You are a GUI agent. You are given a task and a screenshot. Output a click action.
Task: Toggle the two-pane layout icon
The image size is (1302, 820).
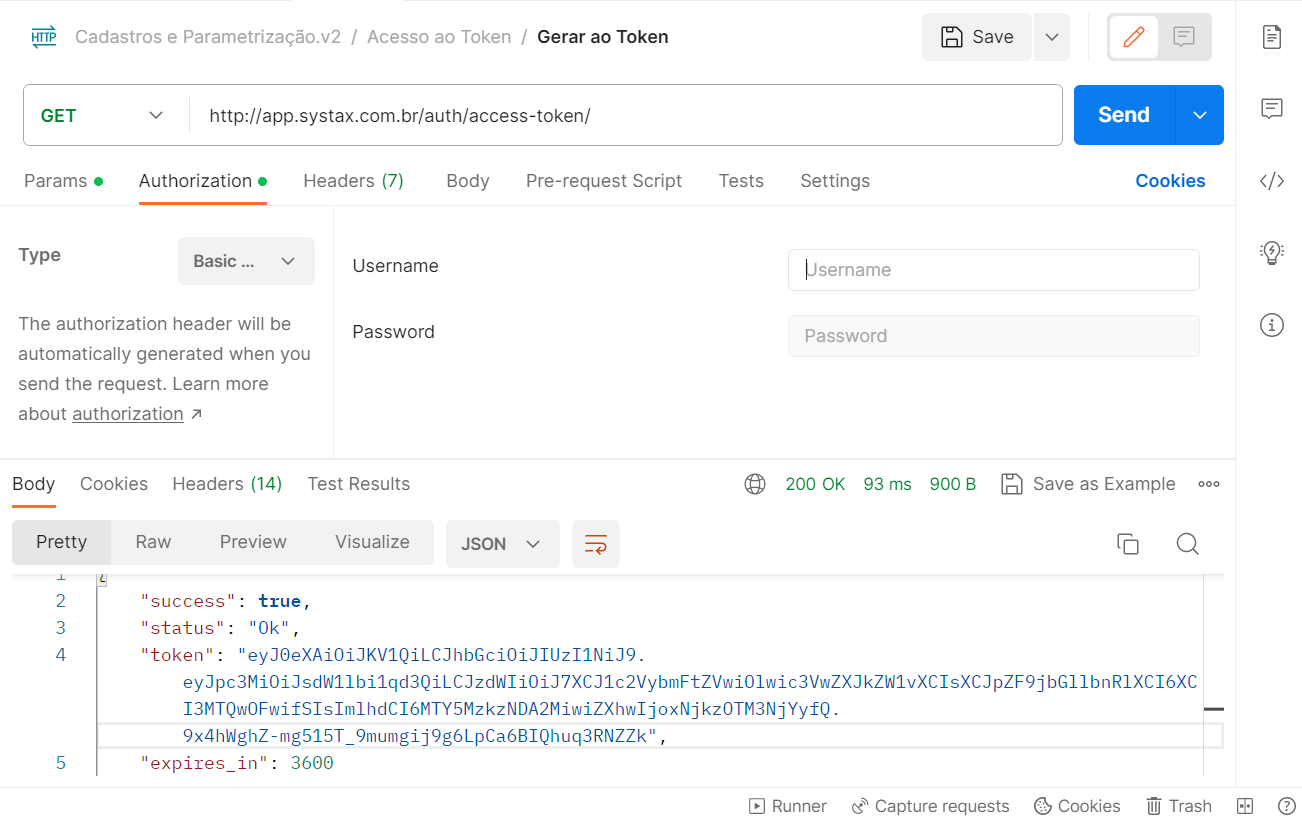tap(1245, 806)
